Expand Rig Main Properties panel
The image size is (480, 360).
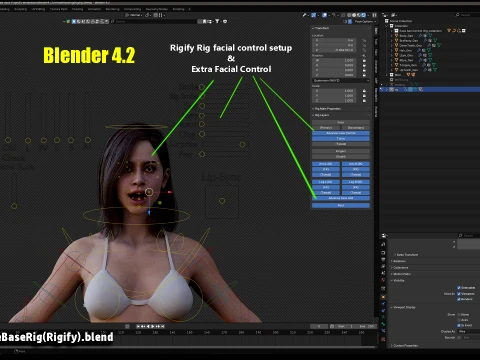click(x=327, y=109)
